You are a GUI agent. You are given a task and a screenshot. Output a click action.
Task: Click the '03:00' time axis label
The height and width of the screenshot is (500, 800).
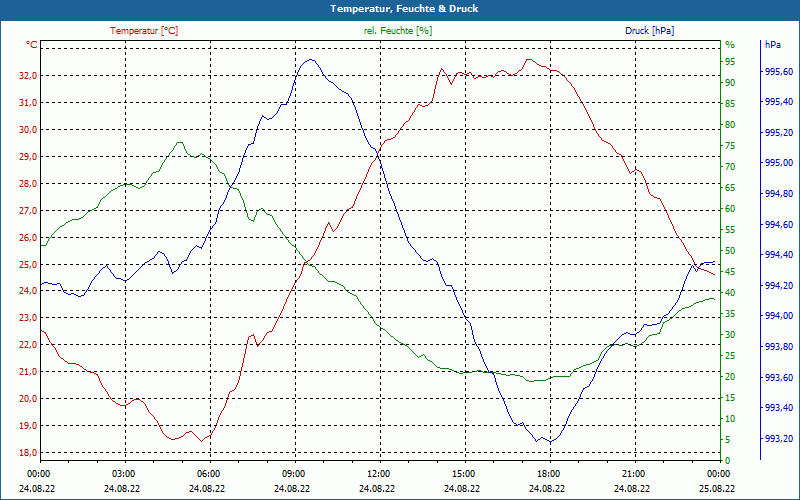123,474
